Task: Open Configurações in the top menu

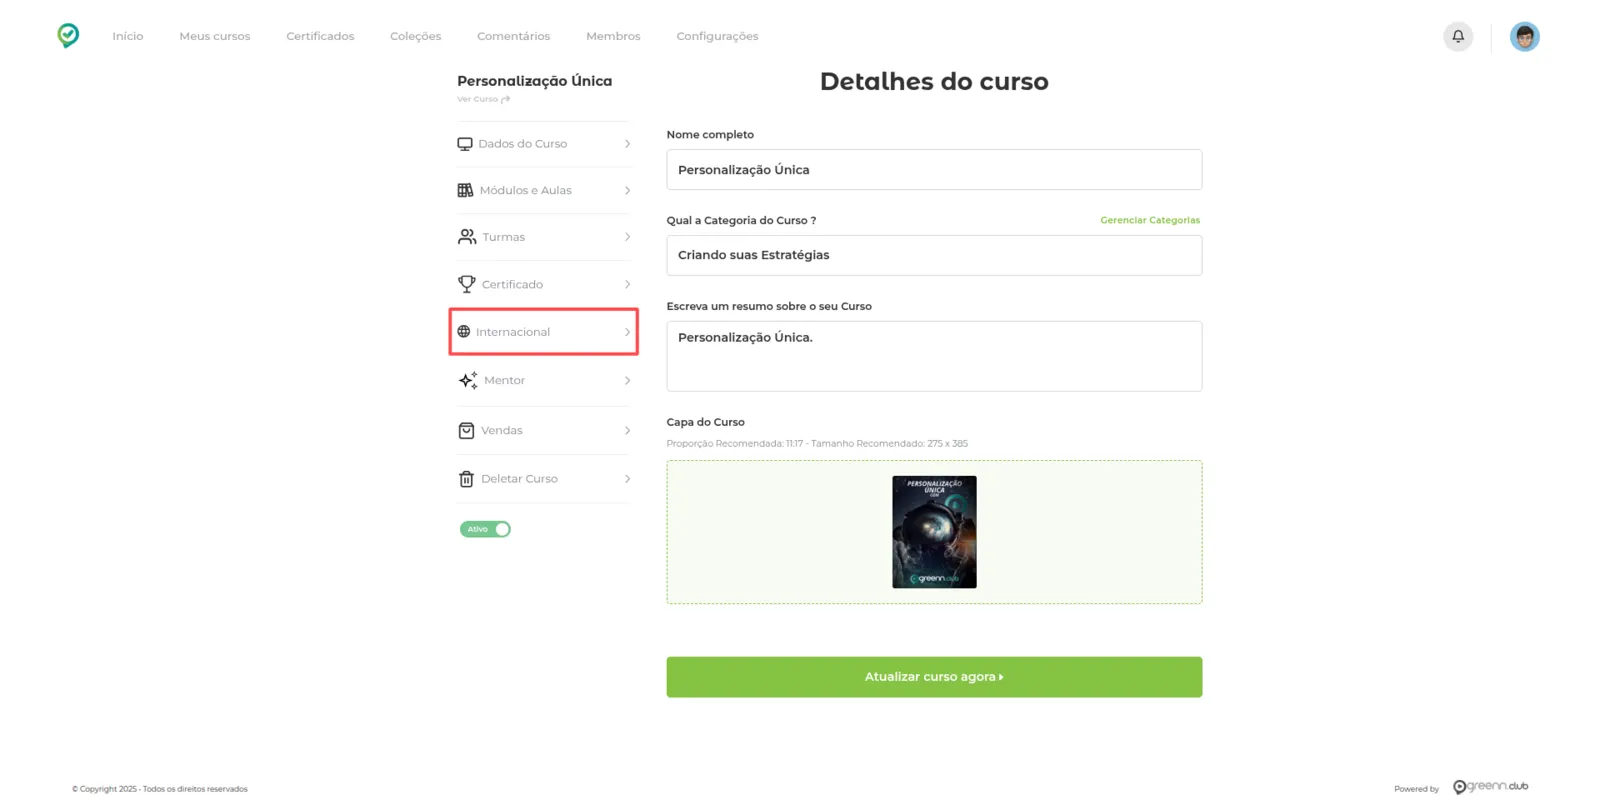Action: (x=717, y=36)
